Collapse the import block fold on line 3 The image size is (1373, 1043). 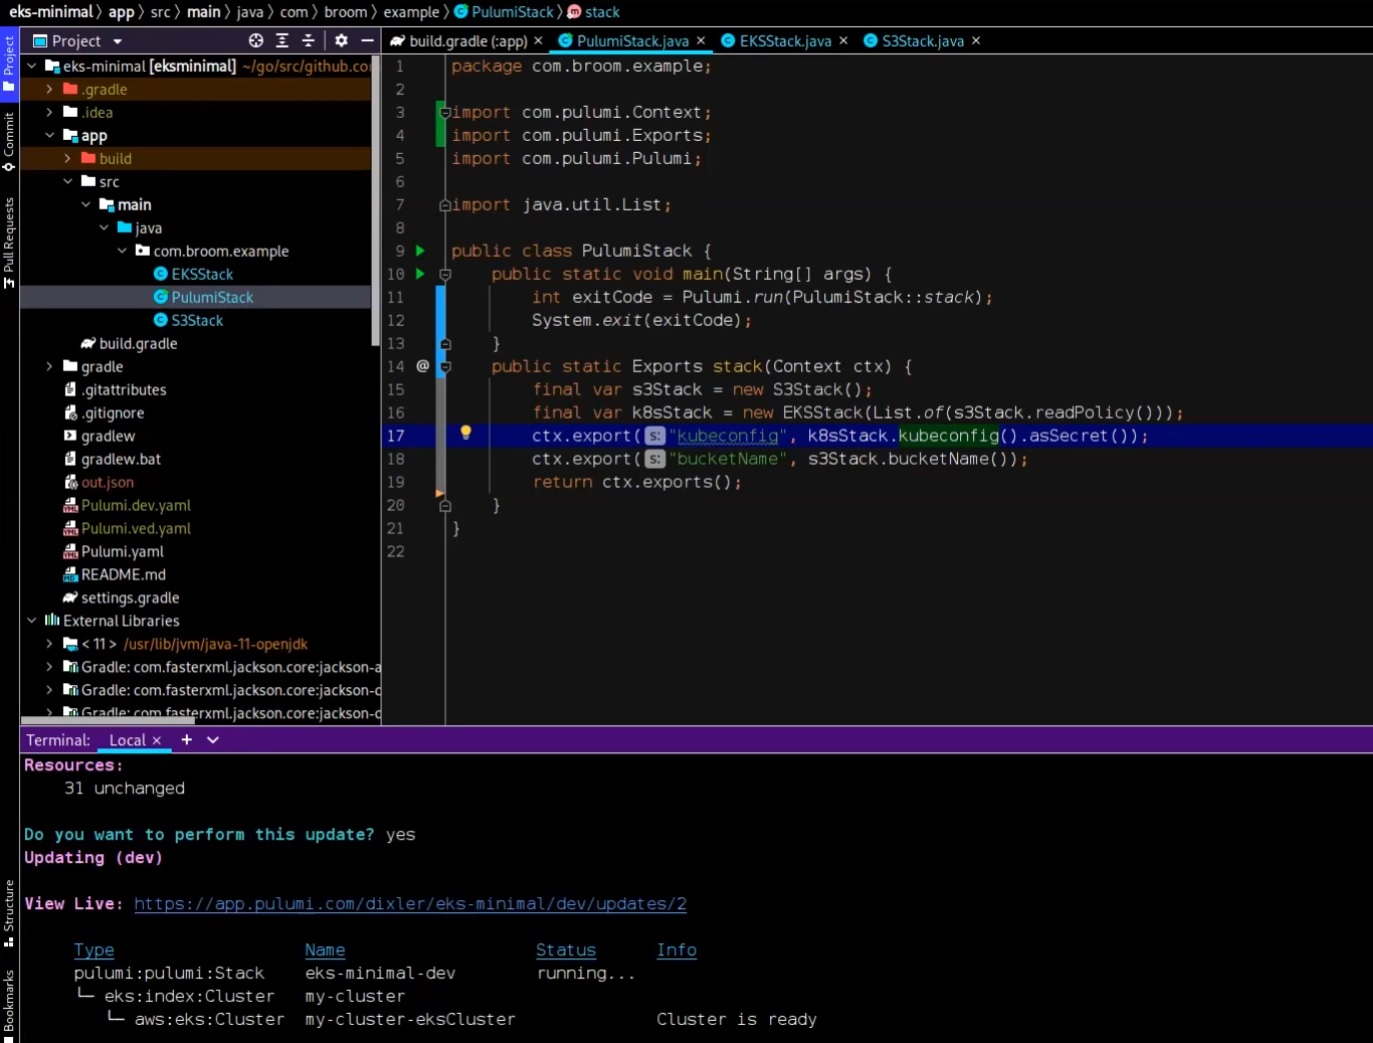pos(444,111)
